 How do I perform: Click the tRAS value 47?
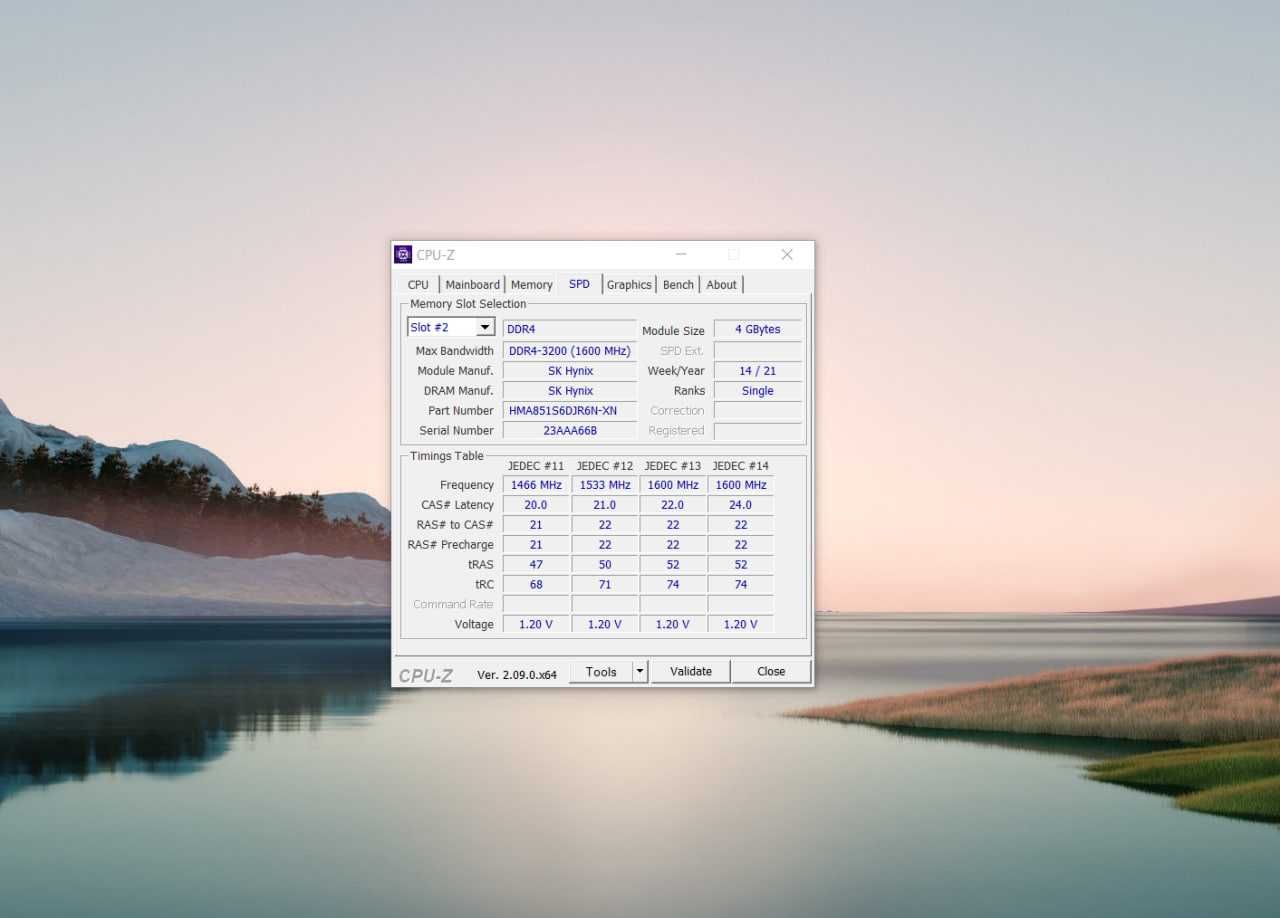(x=536, y=565)
